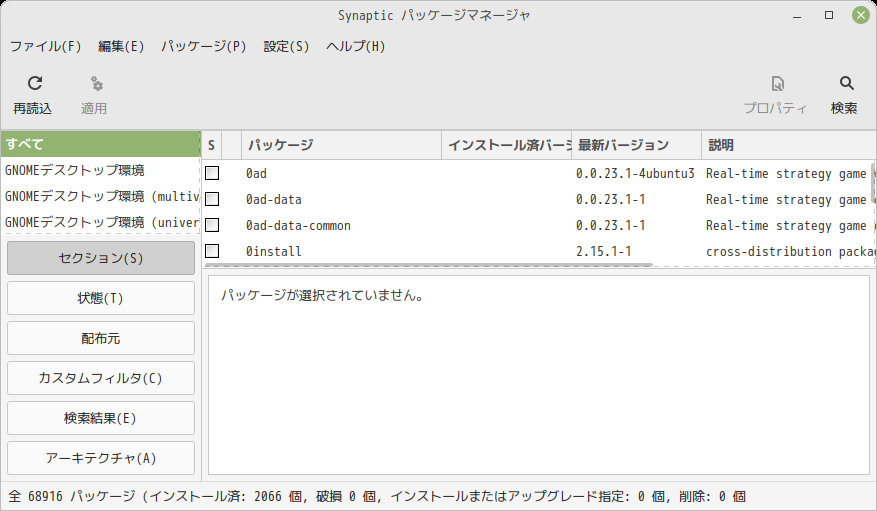Screen dimensions: 877x511
Task: Click the アーキテクチャ(A) button
Action: [101, 458]
